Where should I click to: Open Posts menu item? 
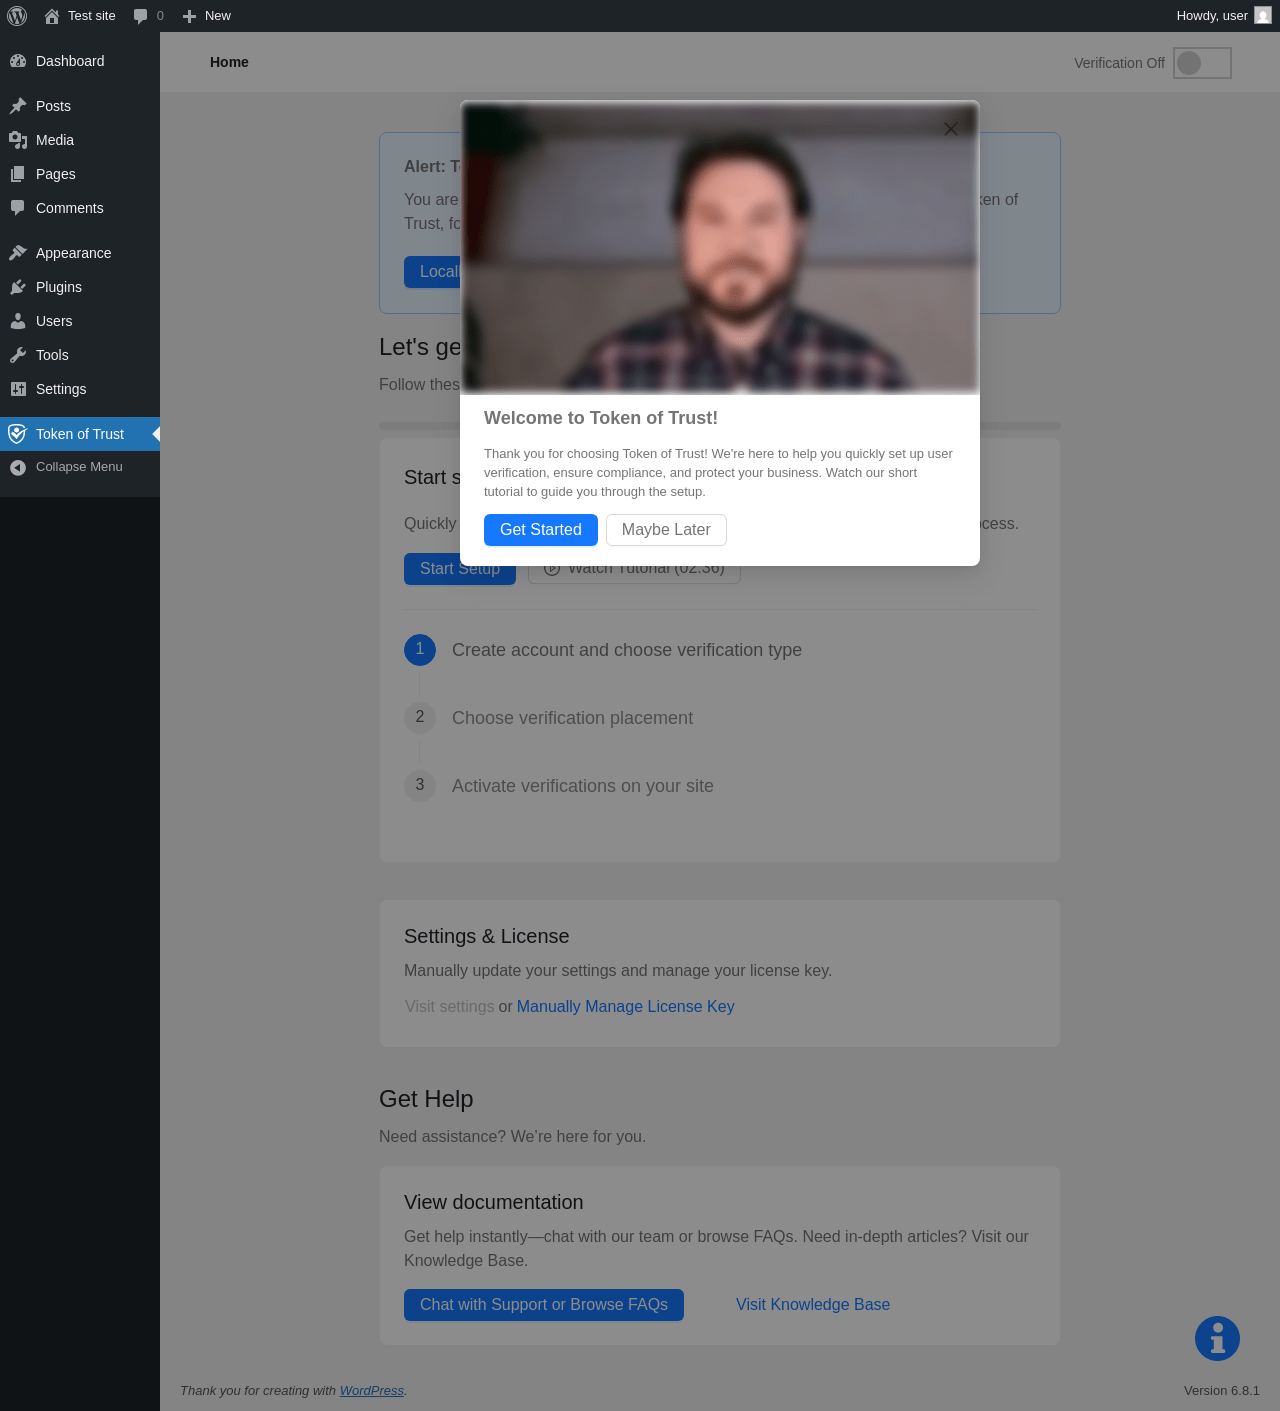80,106
